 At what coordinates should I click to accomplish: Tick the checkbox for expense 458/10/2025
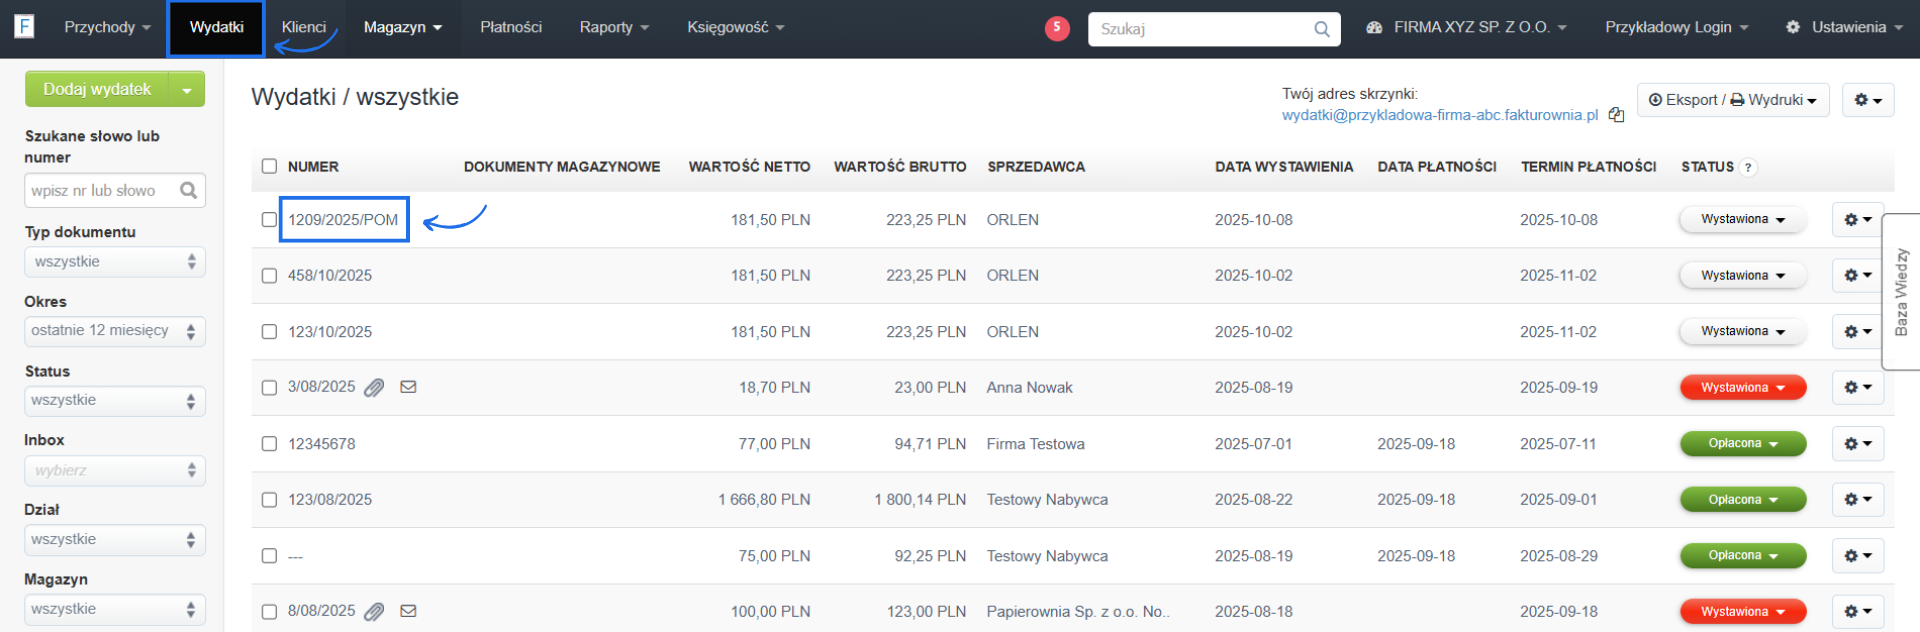click(269, 276)
